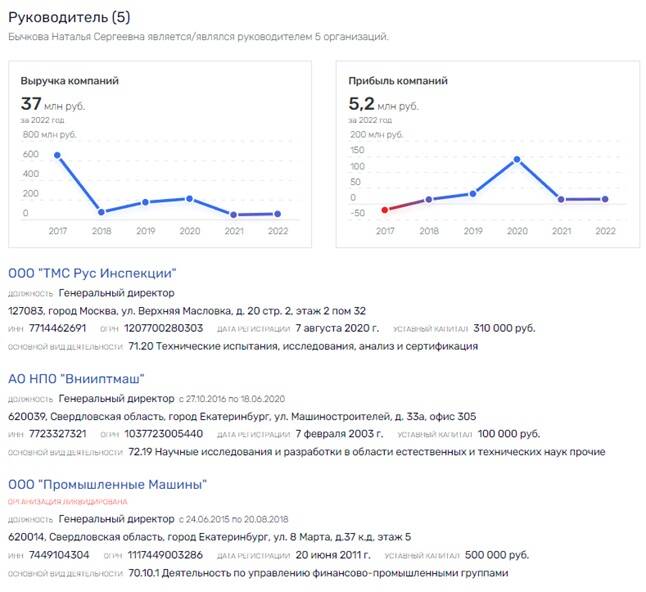Click the 2019 data point on profit chart
Screen dimensions: 646x592
(473, 193)
